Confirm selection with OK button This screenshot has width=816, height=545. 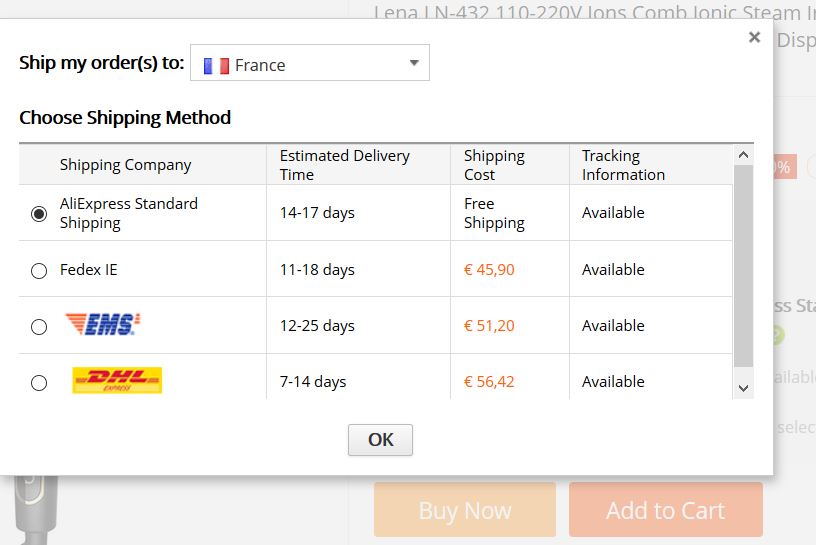point(380,440)
